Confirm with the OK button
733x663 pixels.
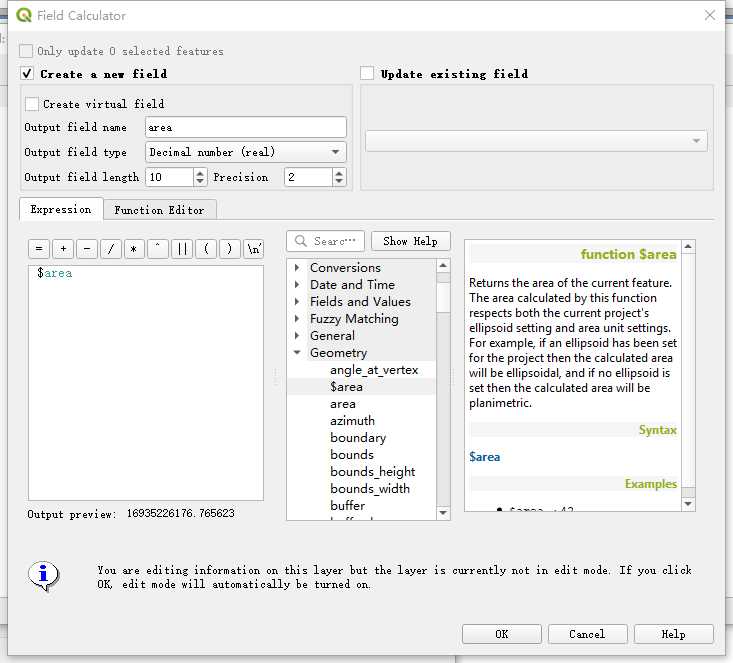pos(502,634)
